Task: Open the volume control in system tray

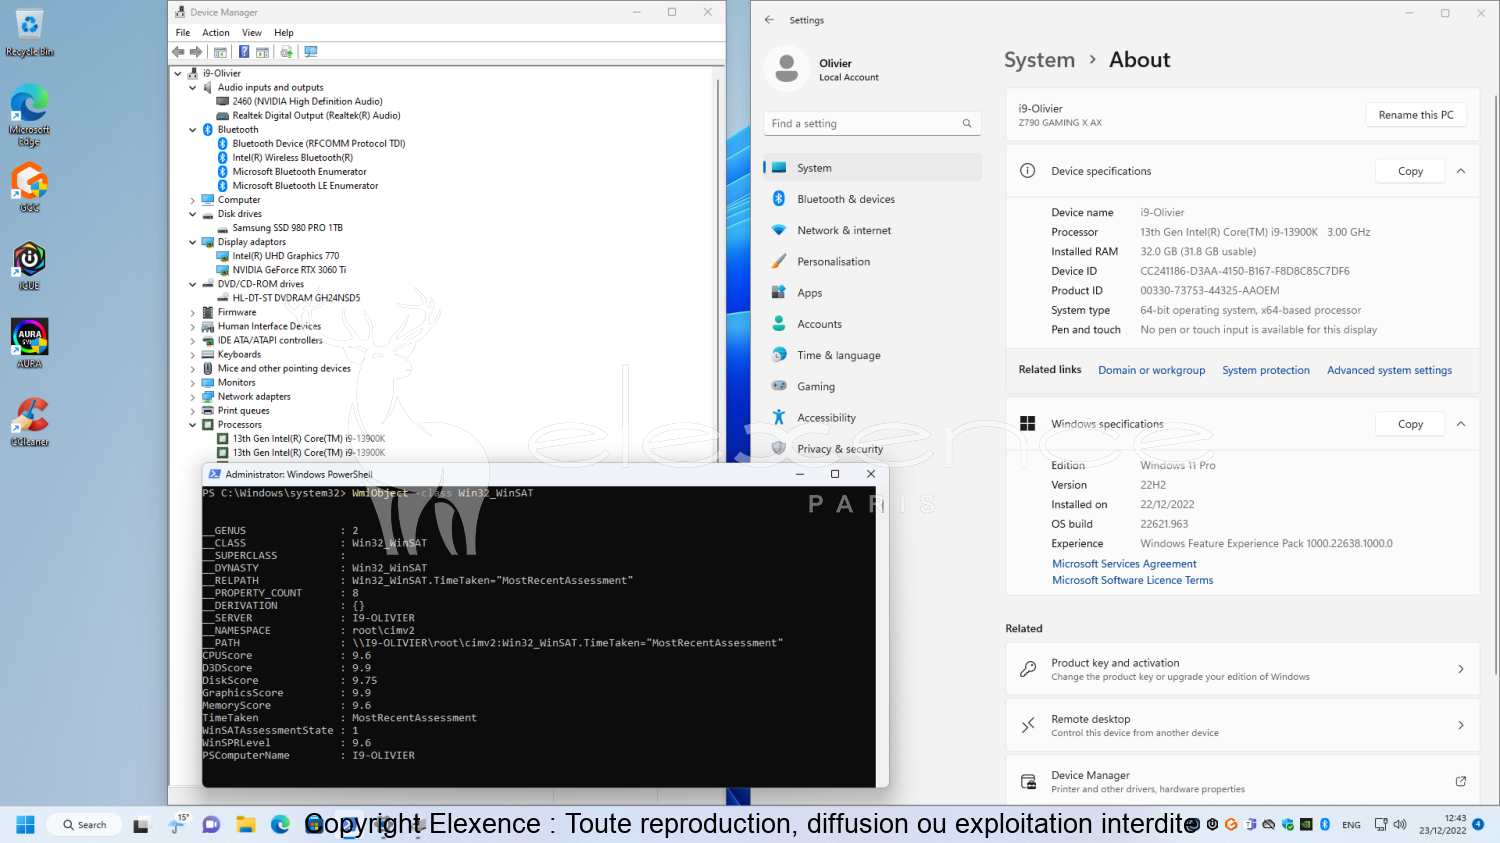Action: 1400,825
